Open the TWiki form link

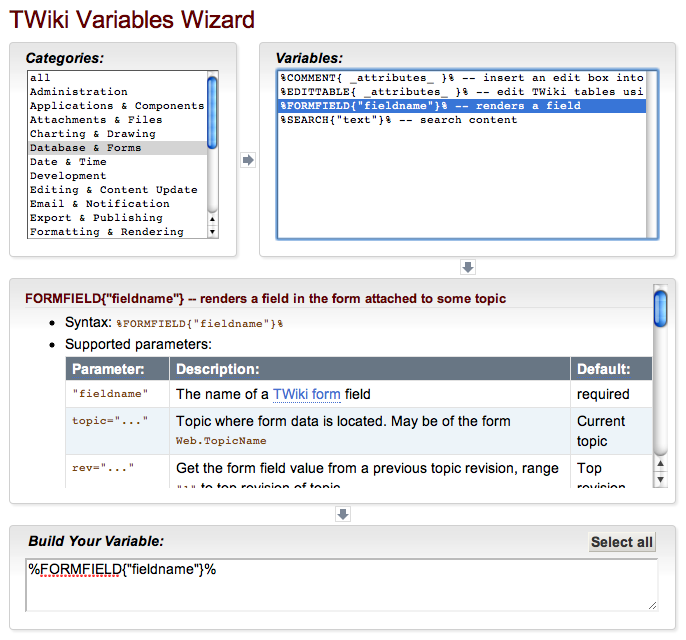tap(306, 394)
